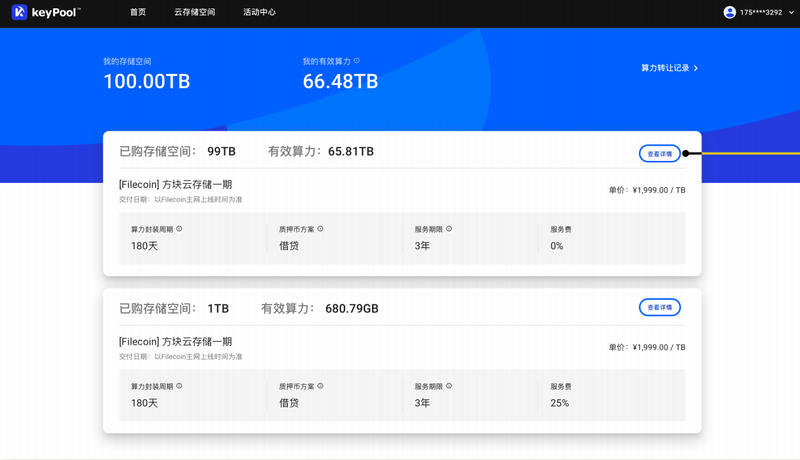Click the unit price in the 99TB card
This screenshot has width=800, height=460.
pos(647,190)
